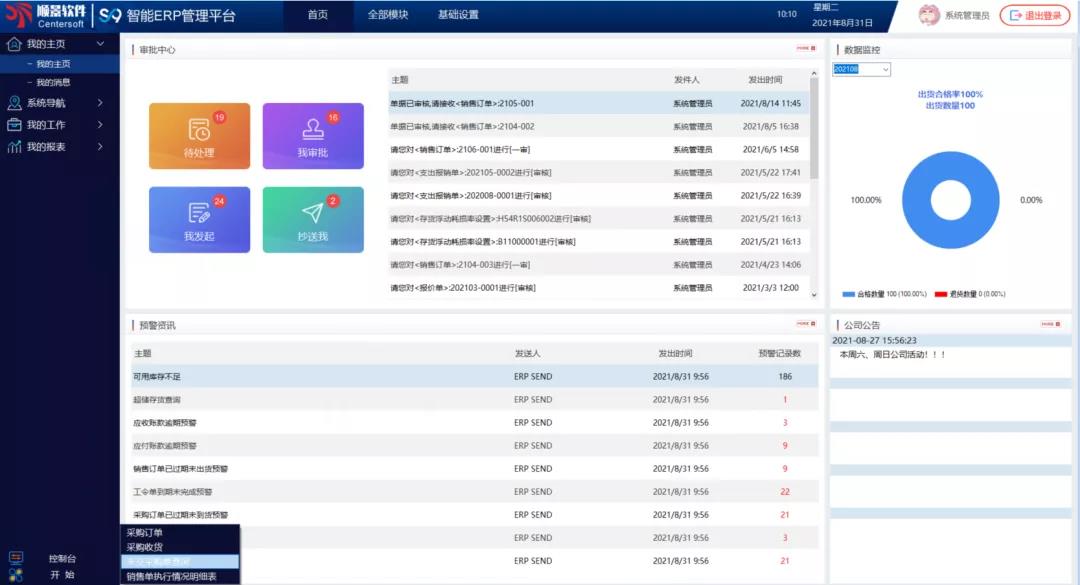
Task: Switch to the 全部模块 tab
Action: click(x=387, y=15)
